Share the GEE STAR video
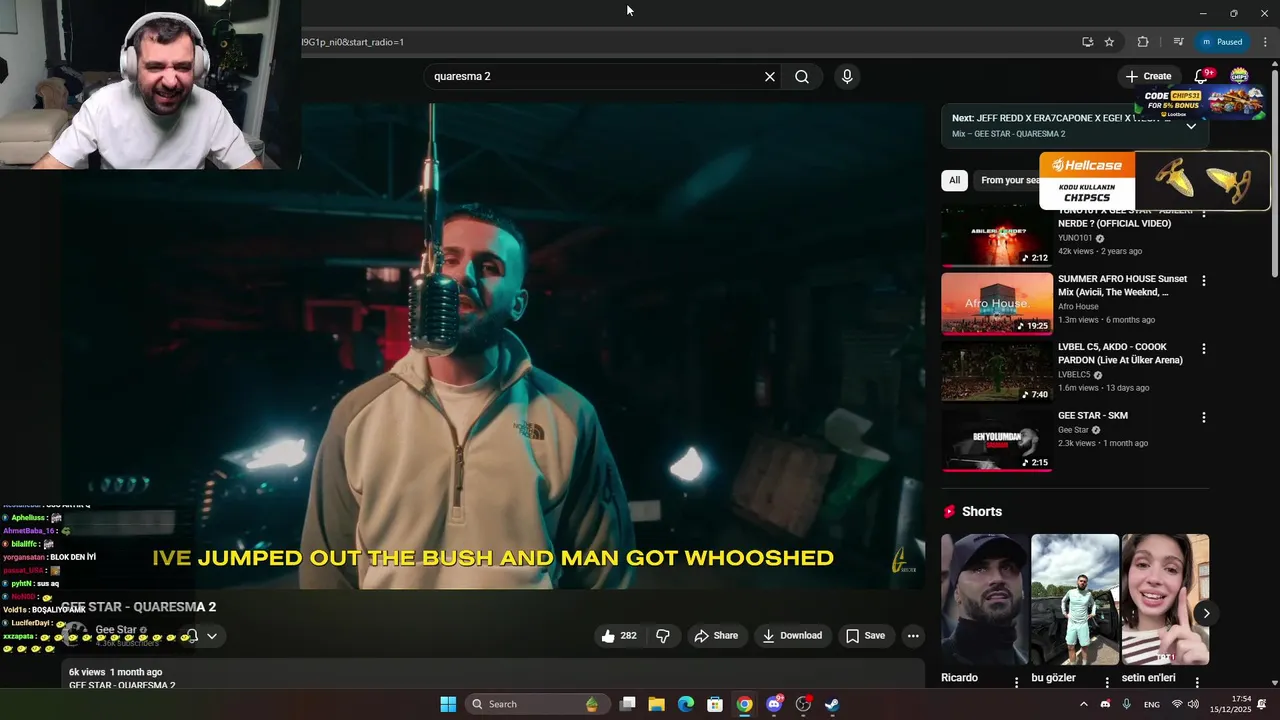The height and width of the screenshot is (720, 1280). [716, 636]
